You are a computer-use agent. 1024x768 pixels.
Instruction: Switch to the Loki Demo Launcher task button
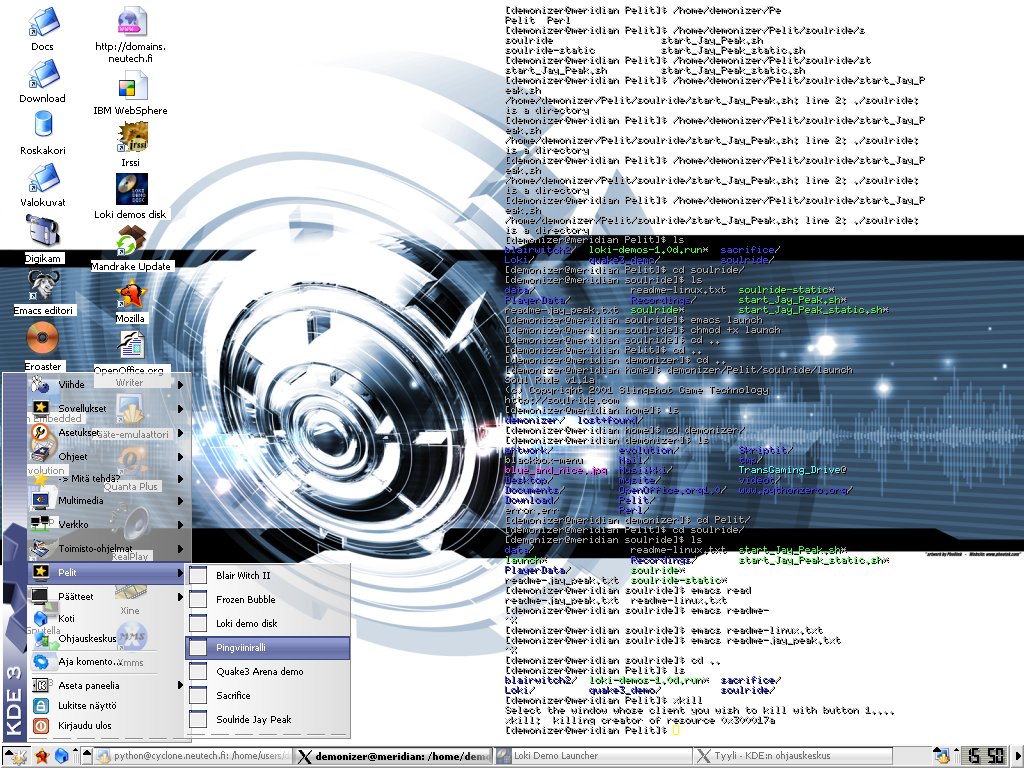(x=592, y=756)
